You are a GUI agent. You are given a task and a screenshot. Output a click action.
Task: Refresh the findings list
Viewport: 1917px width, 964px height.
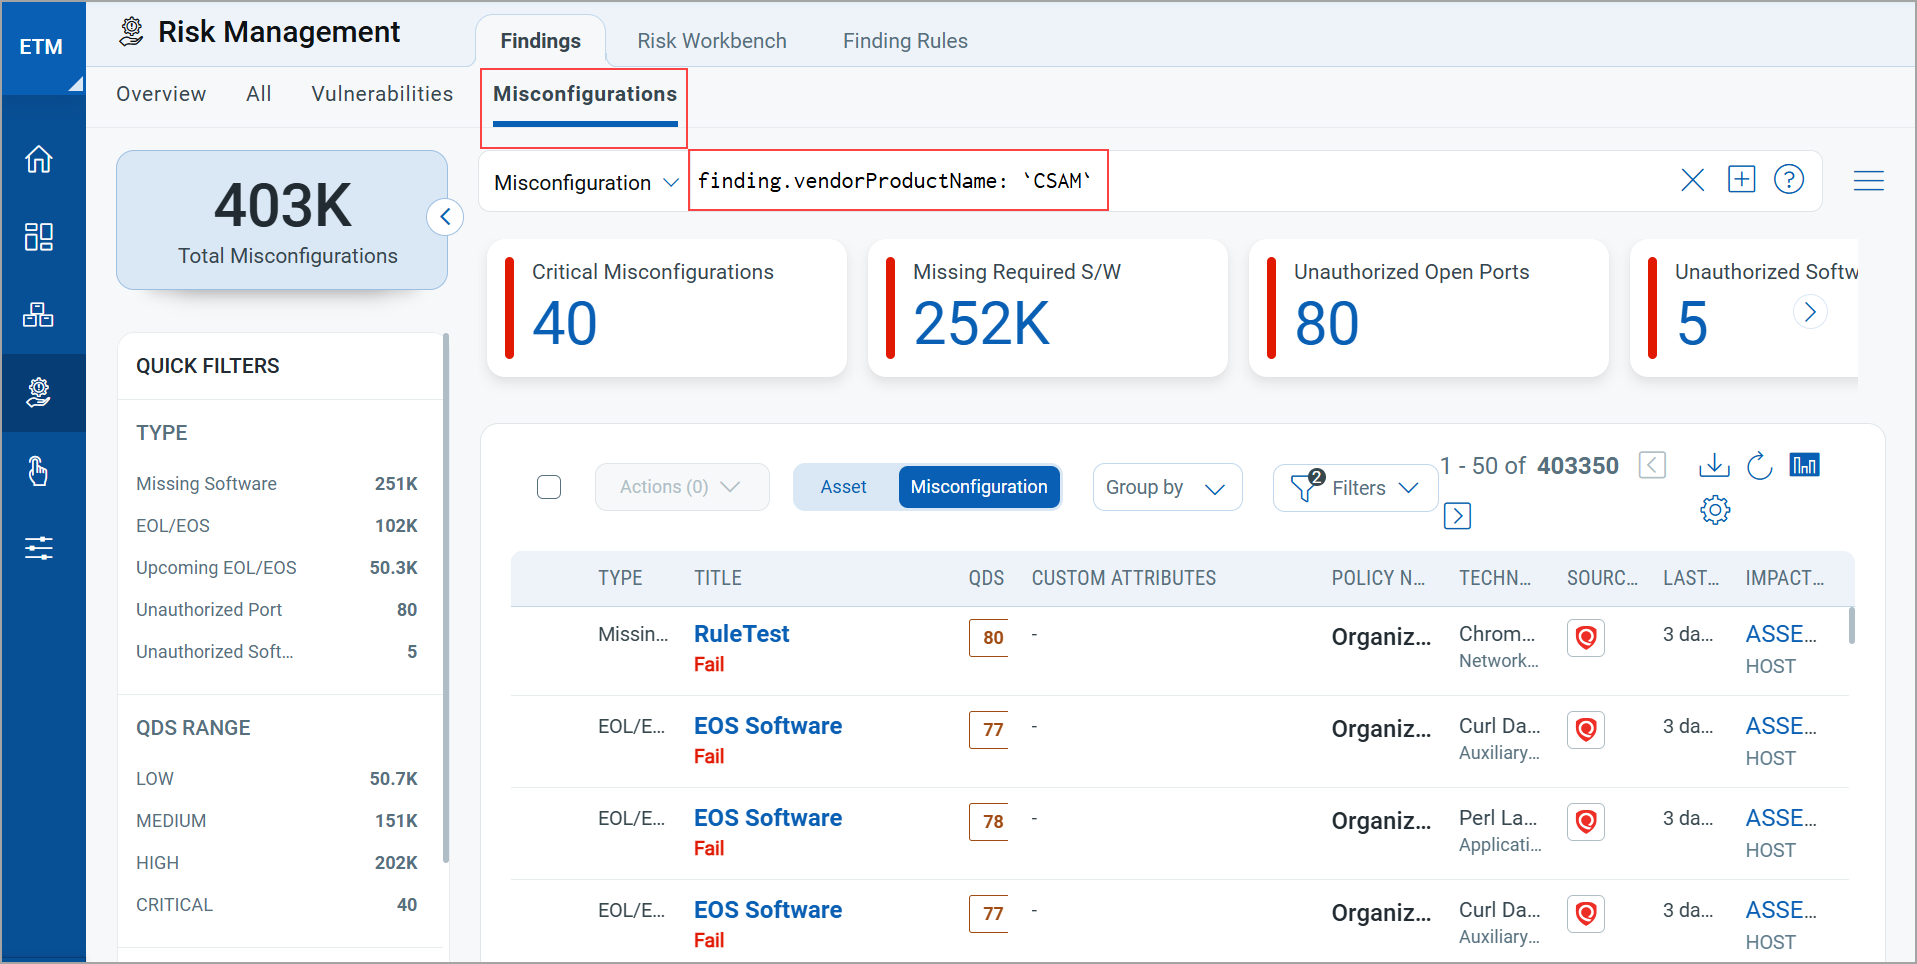[x=1760, y=465]
